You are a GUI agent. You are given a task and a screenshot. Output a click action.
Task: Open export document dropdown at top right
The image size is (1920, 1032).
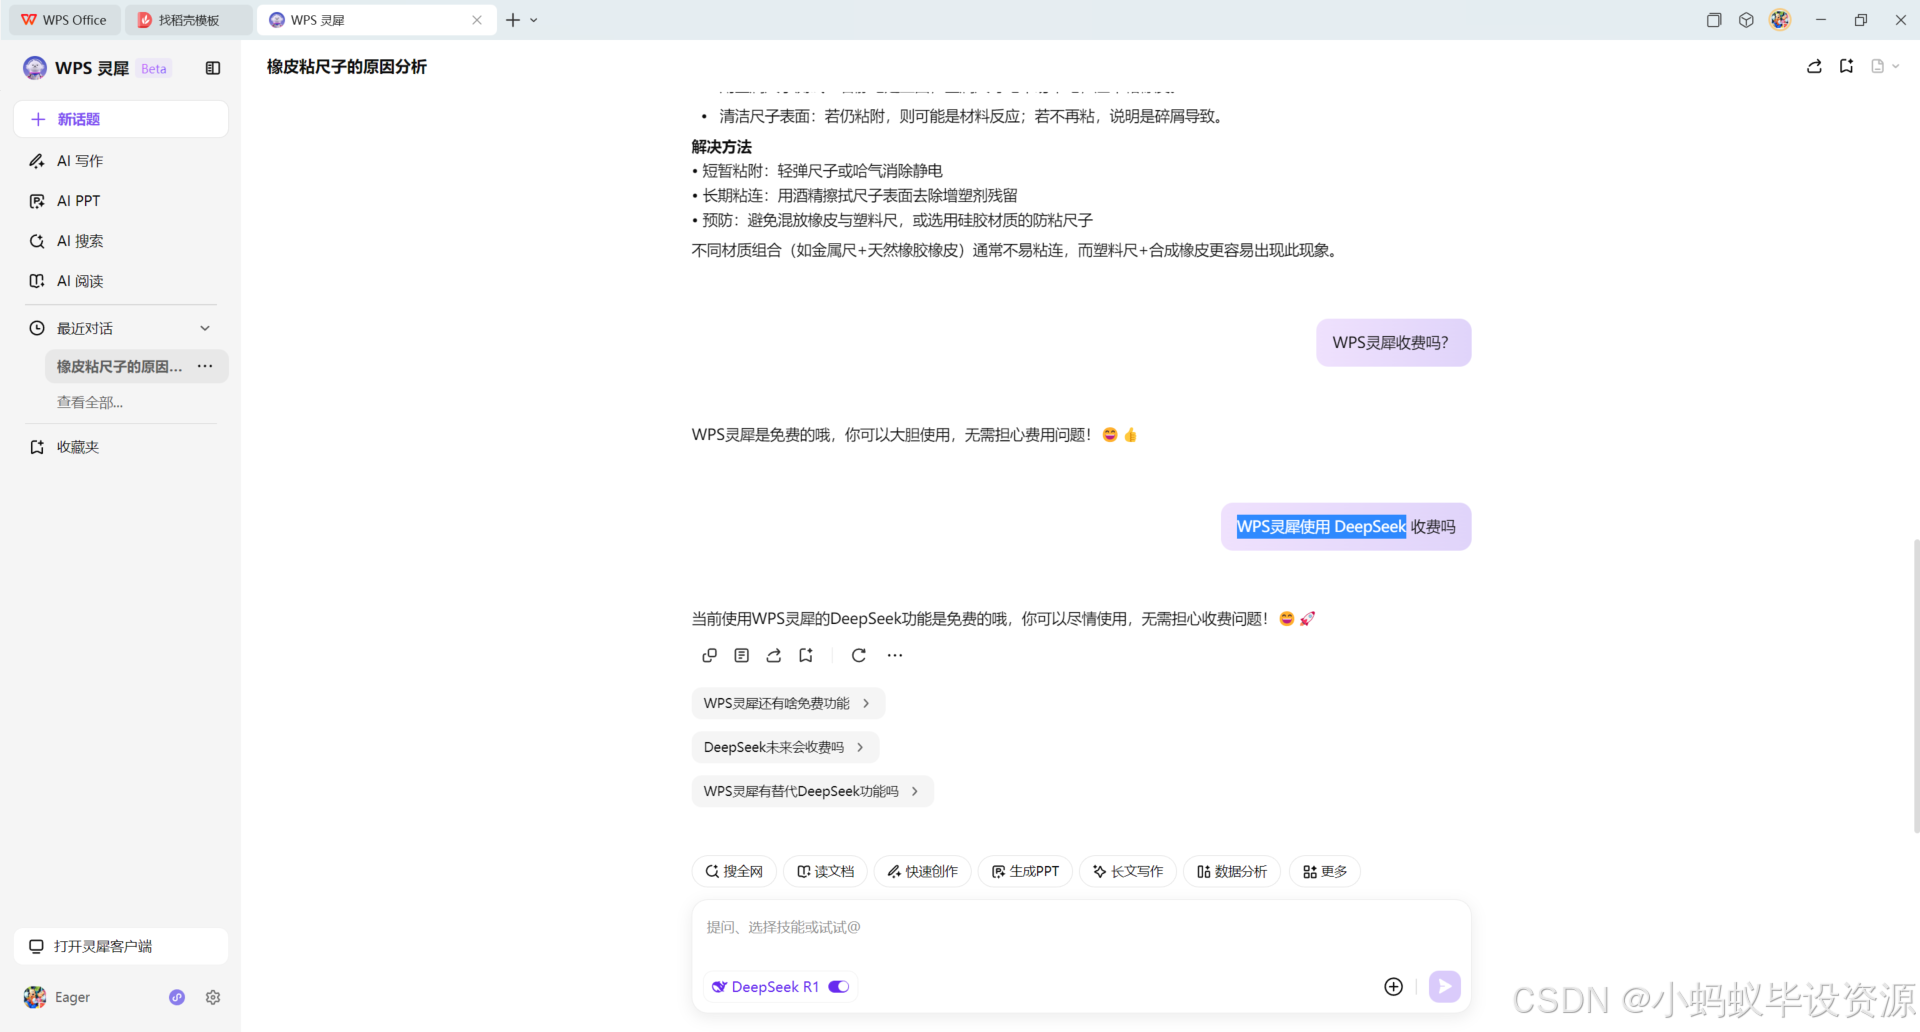click(1885, 66)
